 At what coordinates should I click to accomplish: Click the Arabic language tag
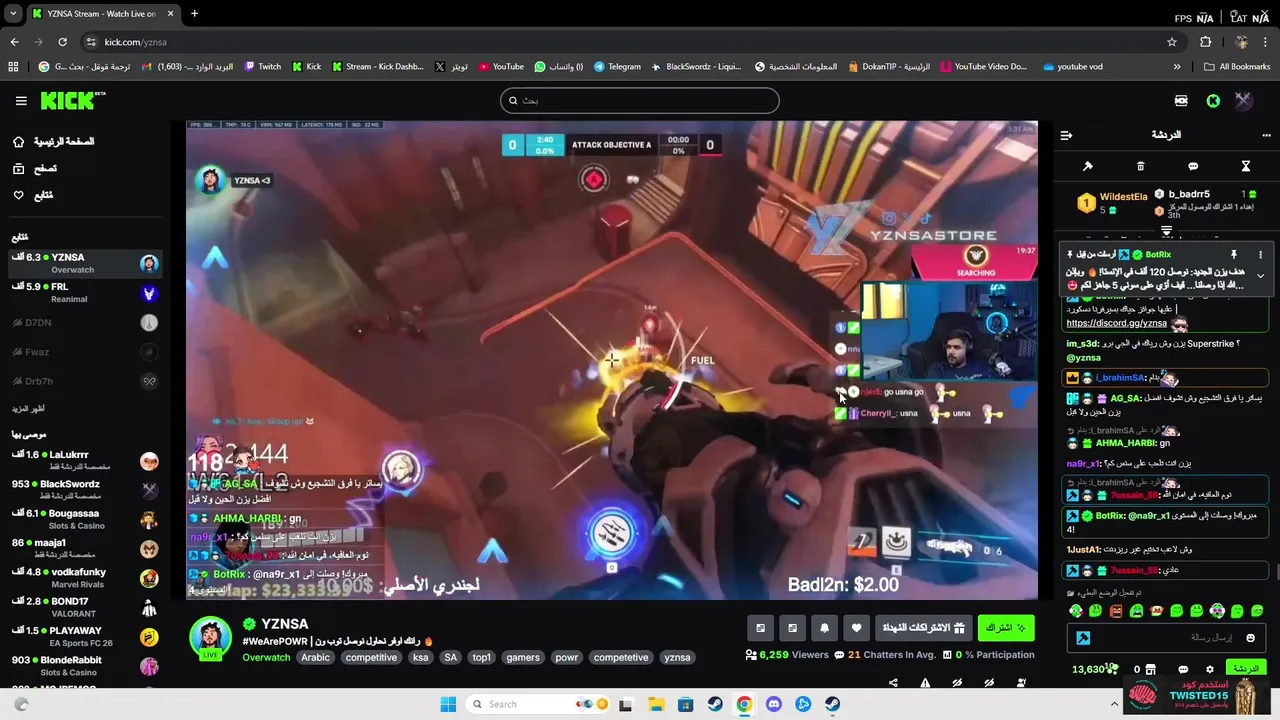click(x=315, y=657)
